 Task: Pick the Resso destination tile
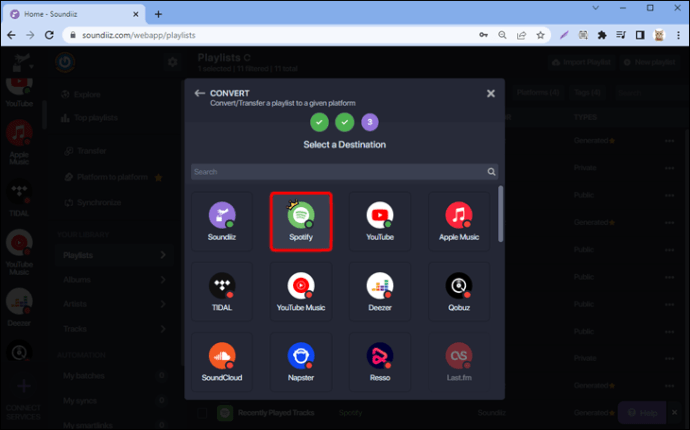pyautogui.click(x=380, y=362)
